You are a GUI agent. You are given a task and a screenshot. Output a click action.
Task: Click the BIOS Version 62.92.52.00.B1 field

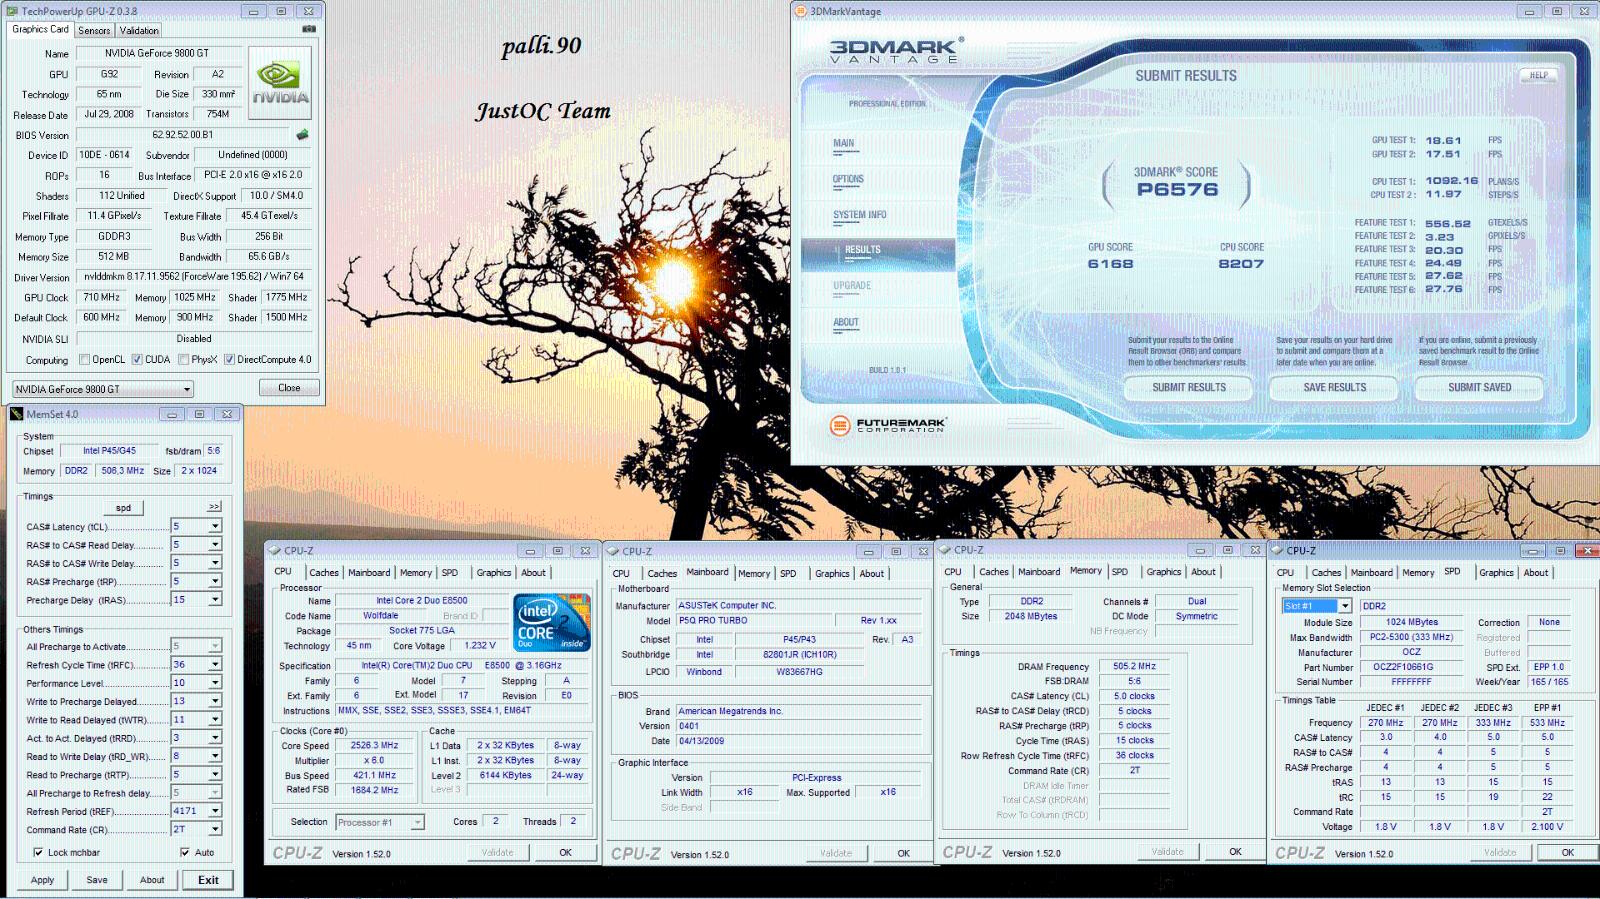(182, 135)
